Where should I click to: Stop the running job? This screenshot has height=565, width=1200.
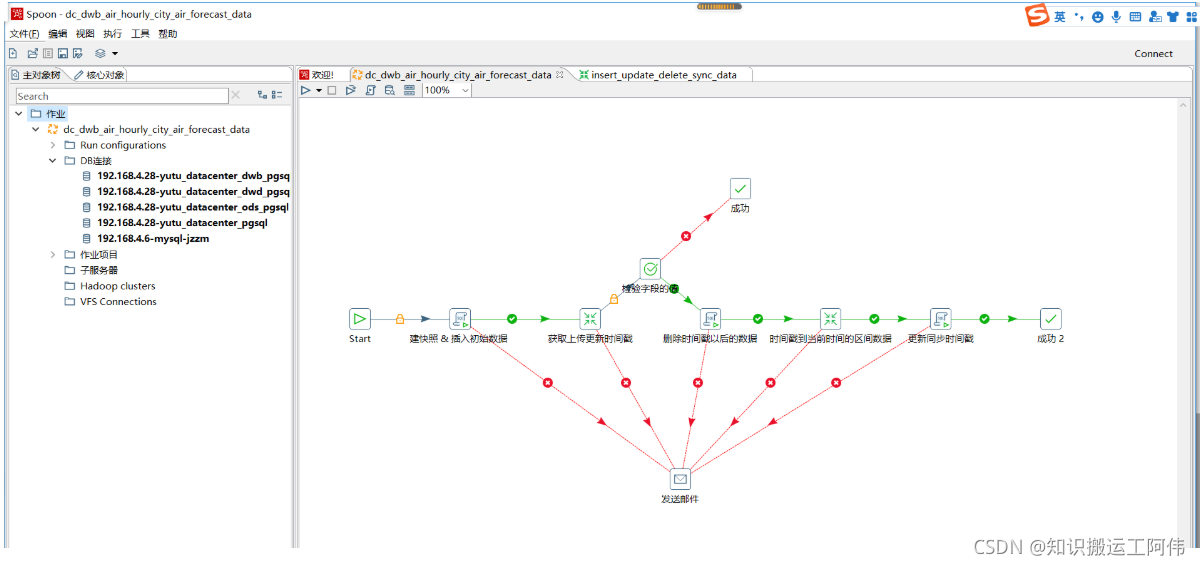pyautogui.click(x=332, y=90)
